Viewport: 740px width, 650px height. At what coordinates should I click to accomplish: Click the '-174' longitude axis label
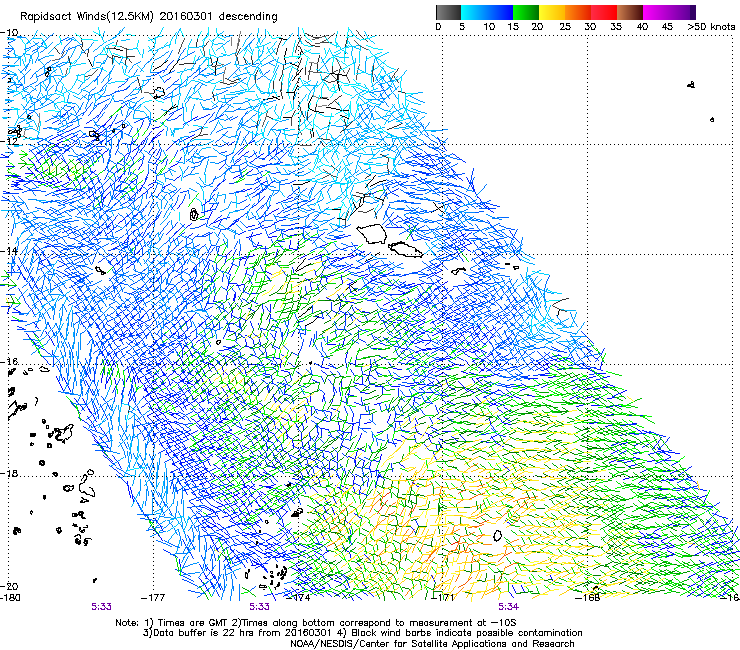point(298,598)
